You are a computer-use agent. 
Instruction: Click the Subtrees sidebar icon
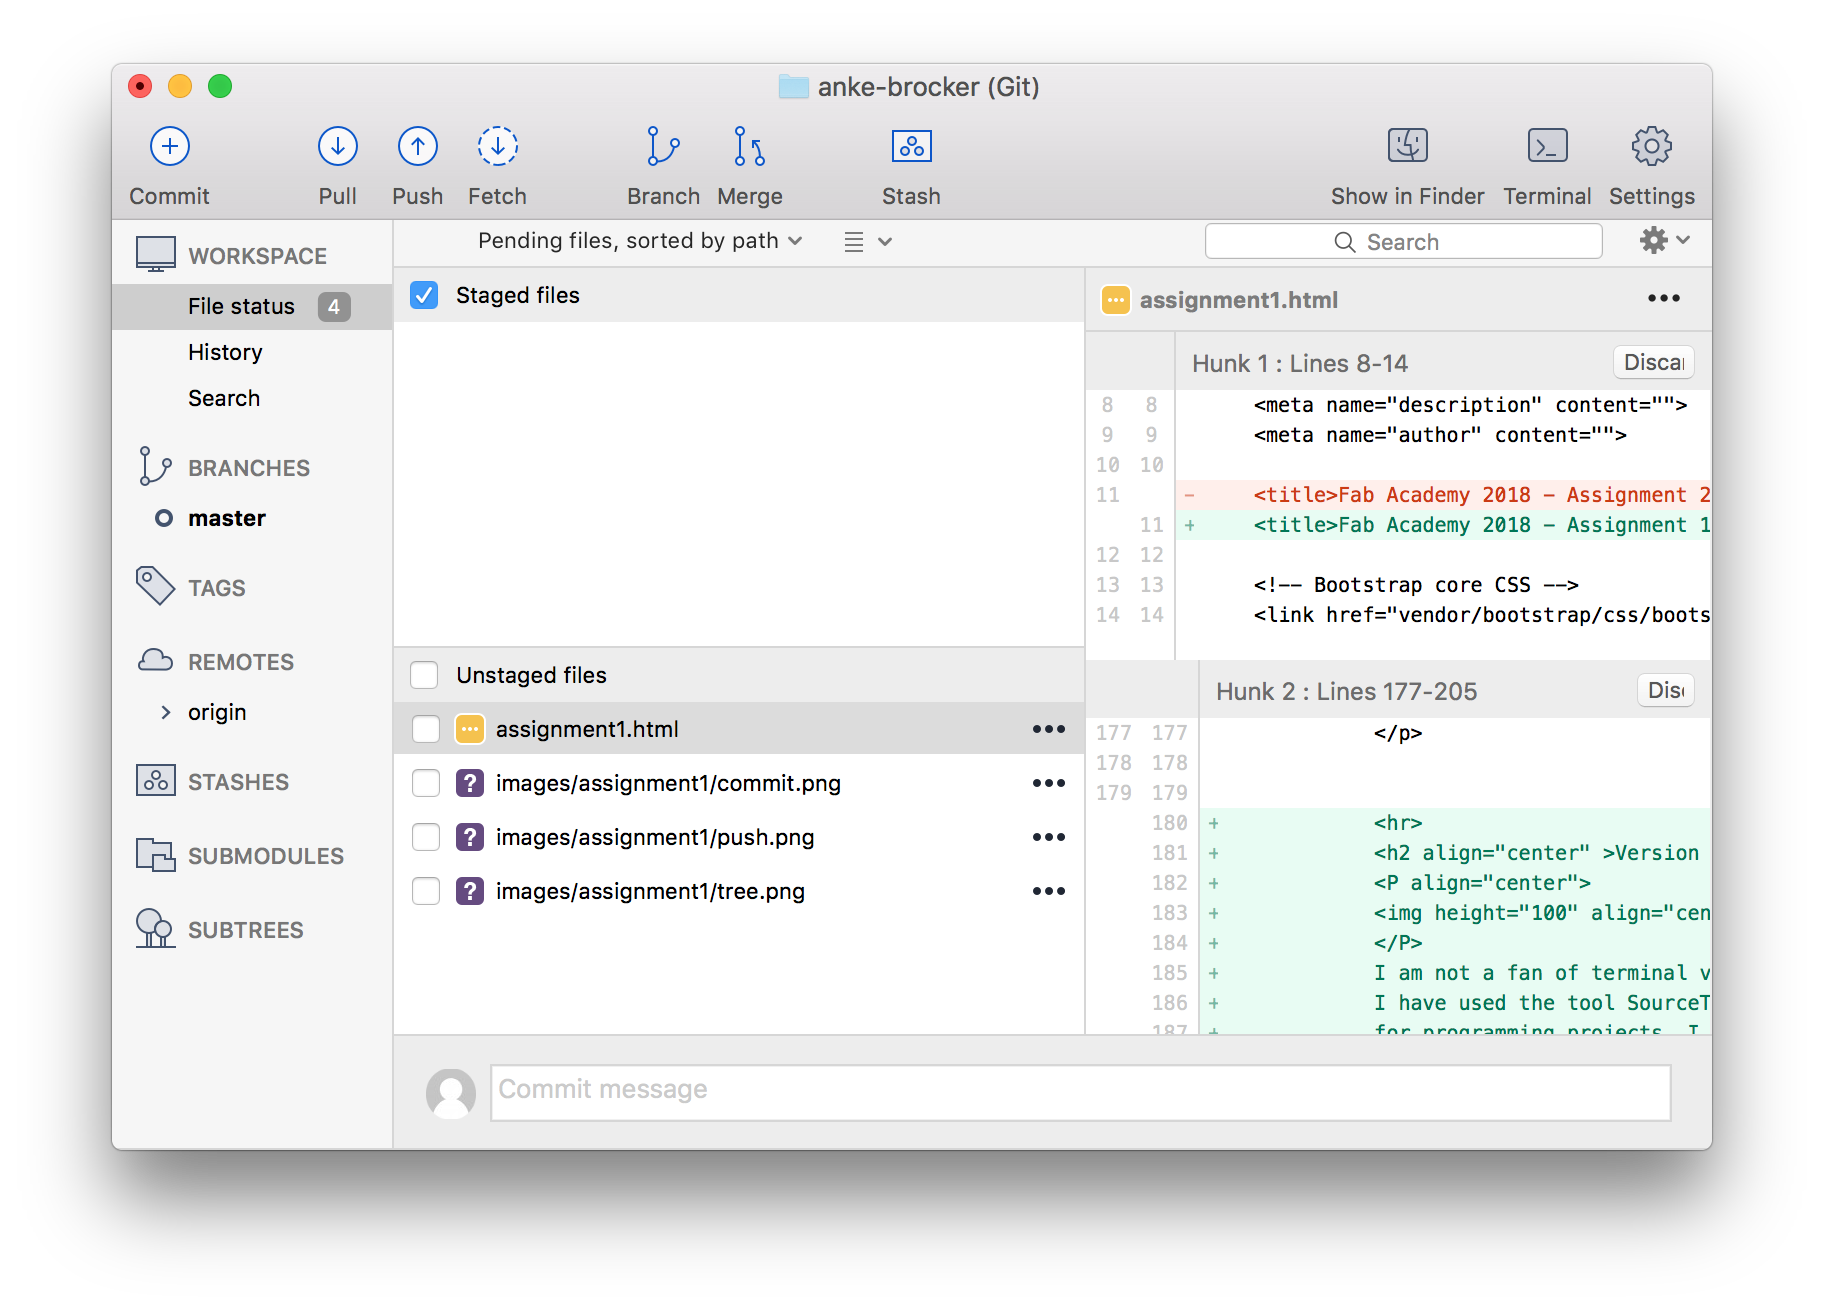(155, 929)
